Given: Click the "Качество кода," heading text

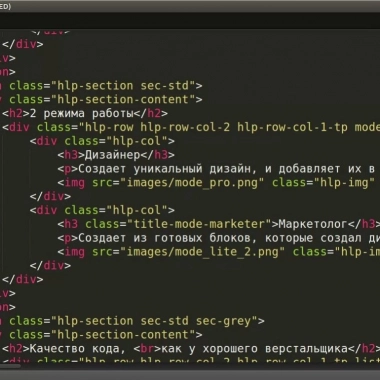Looking at the screenshot, I should pyautogui.click(x=78, y=349).
